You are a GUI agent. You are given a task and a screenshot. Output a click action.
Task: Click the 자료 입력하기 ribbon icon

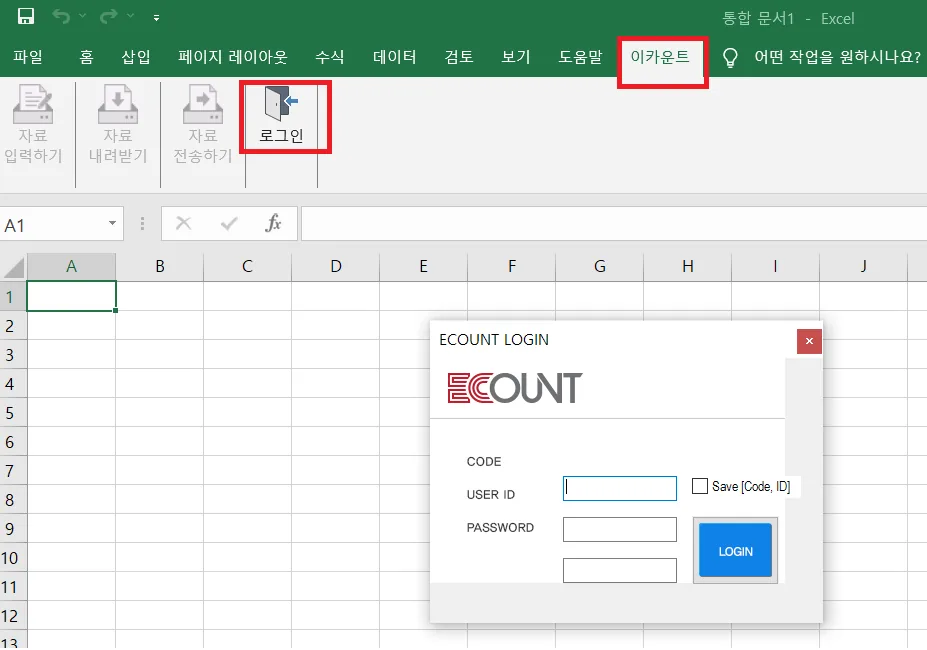click(33, 104)
